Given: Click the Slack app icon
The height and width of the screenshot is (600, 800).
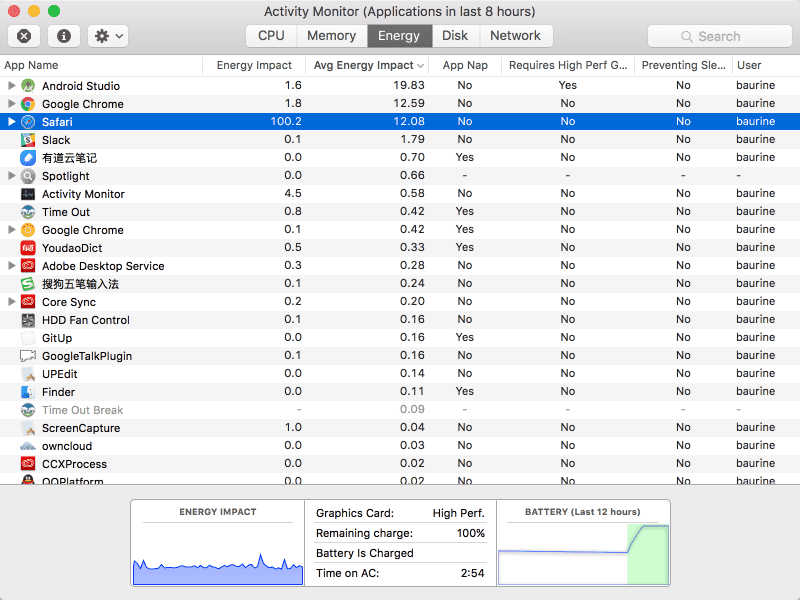Looking at the screenshot, I should pyautogui.click(x=28, y=140).
